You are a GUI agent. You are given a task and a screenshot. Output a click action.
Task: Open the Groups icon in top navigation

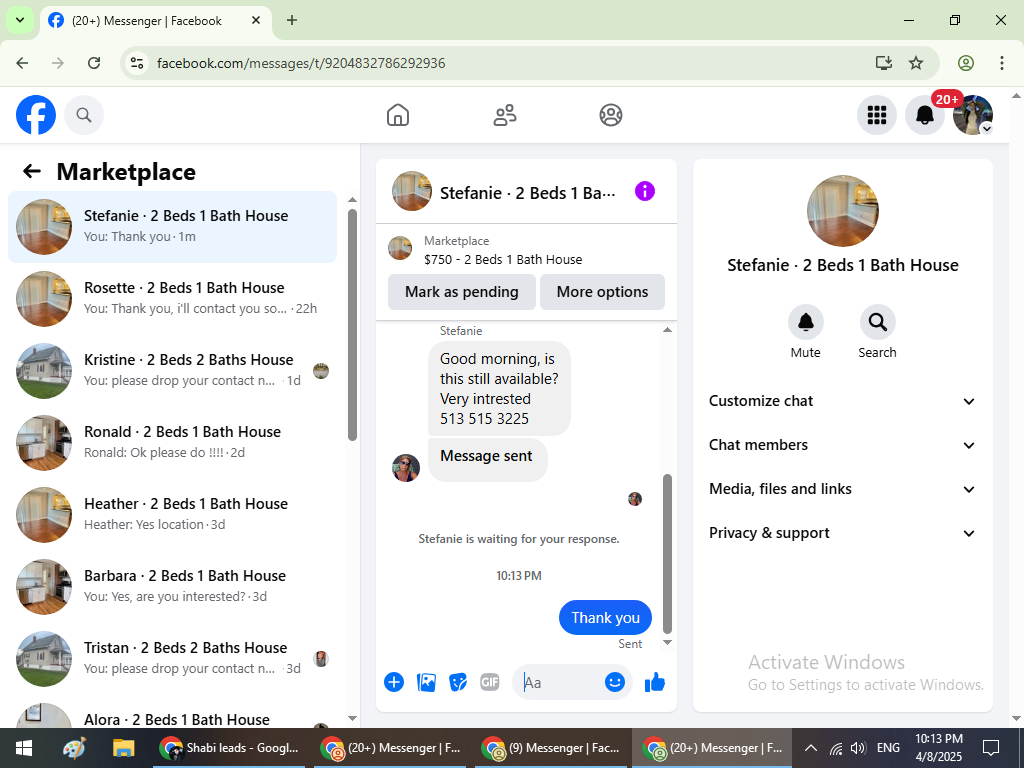(611, 115)
